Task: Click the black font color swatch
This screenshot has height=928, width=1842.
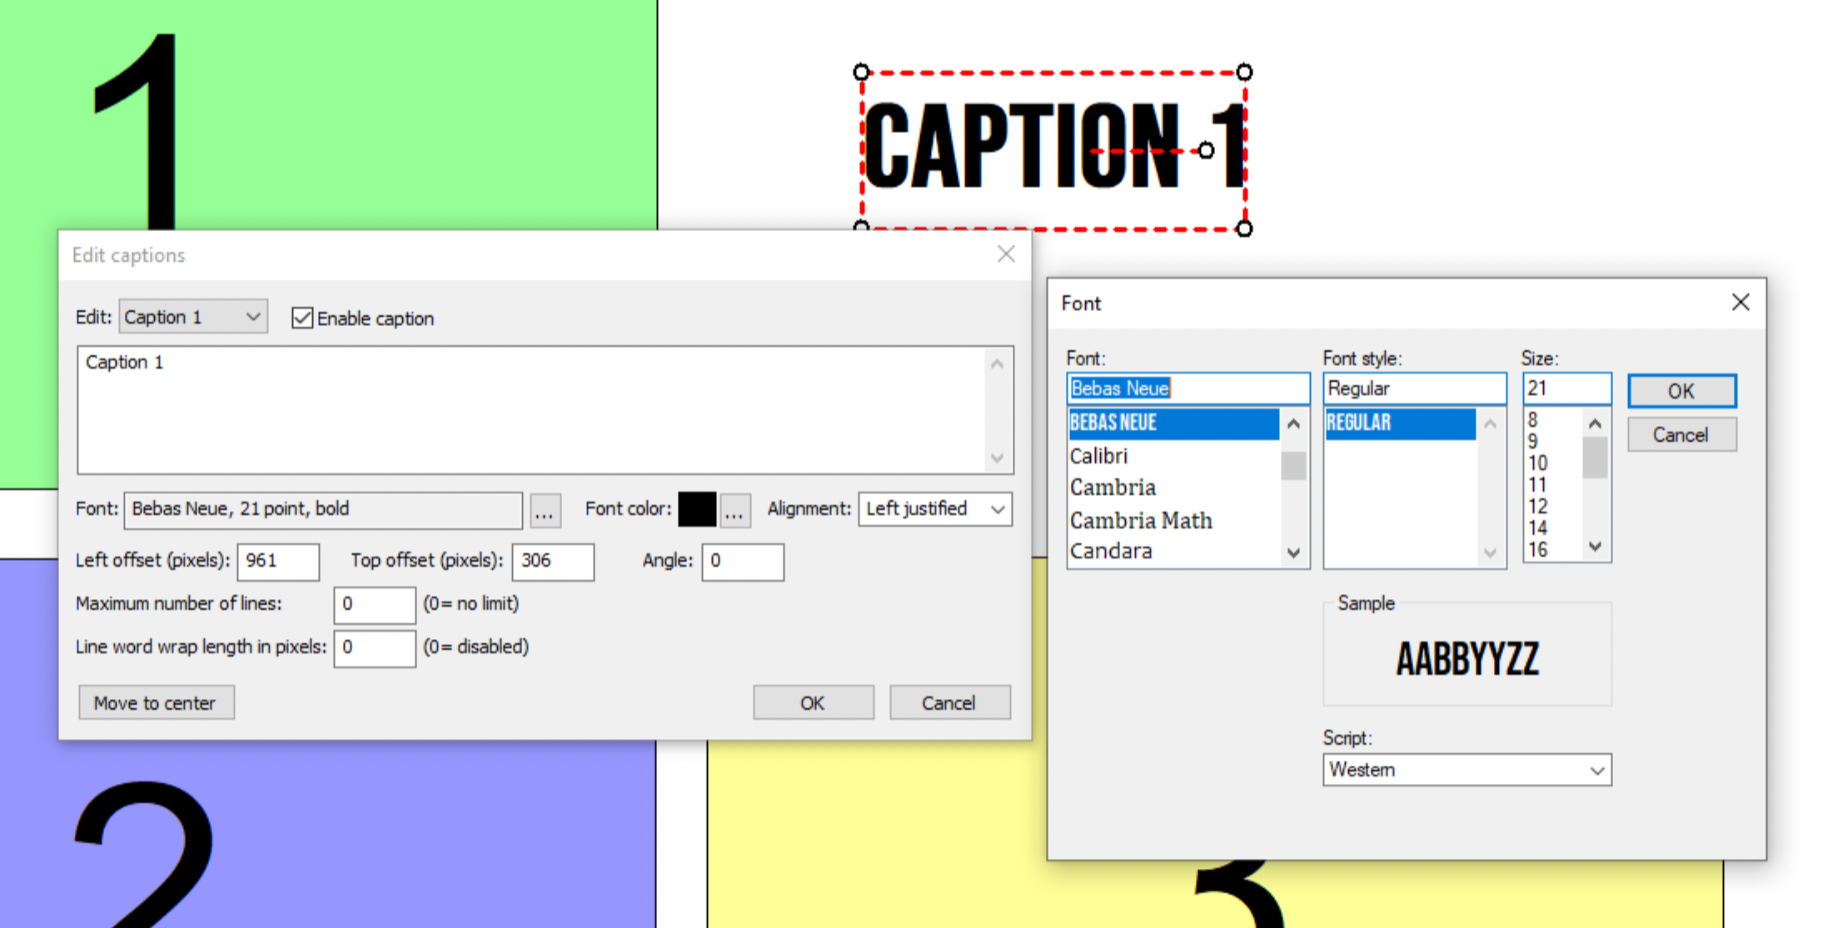Action: coord(697,509)
